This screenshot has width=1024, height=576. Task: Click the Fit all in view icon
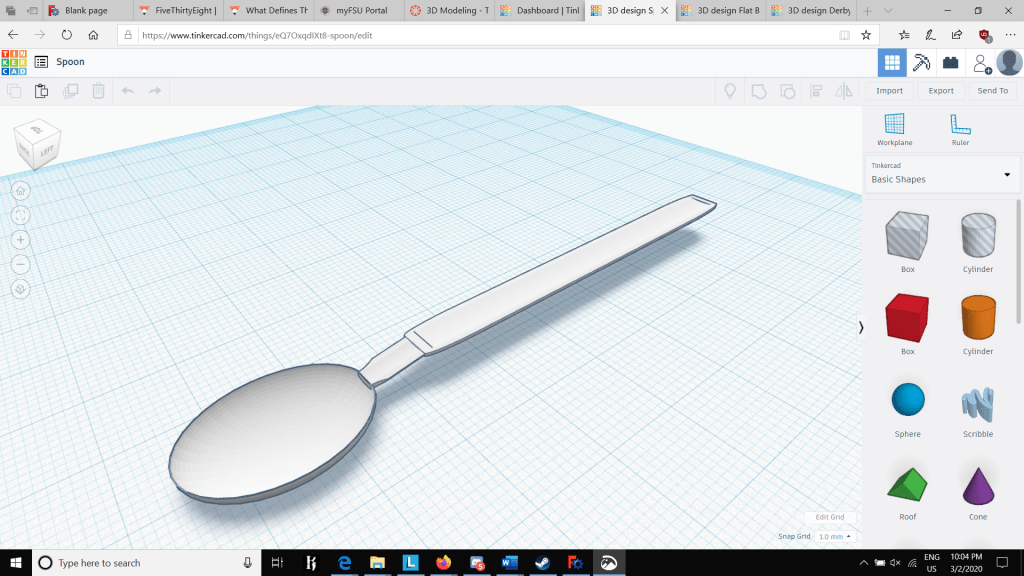21,215
